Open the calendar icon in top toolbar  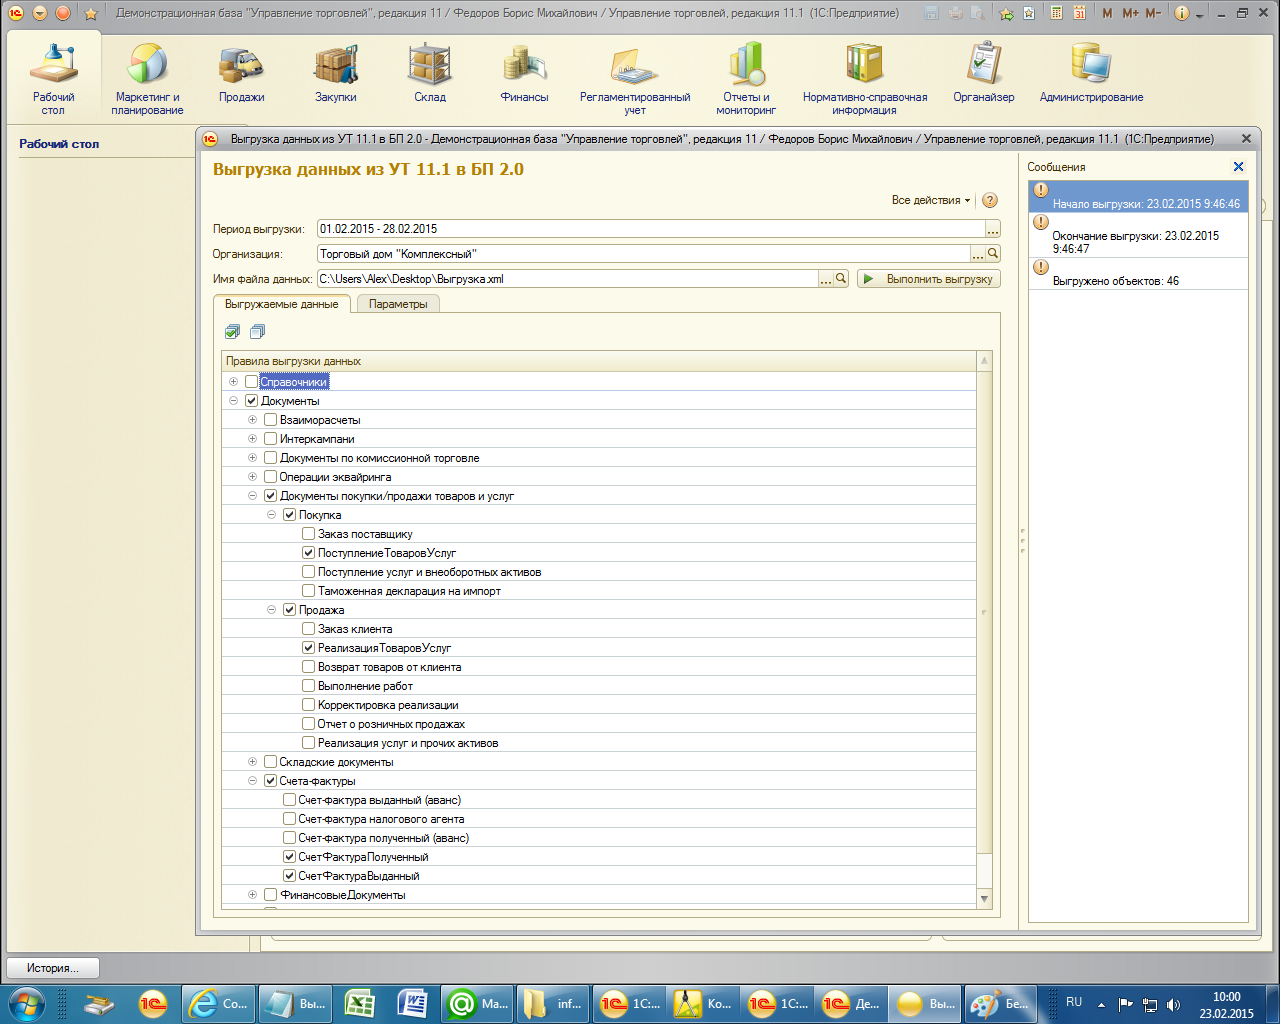coord(1079,13)
